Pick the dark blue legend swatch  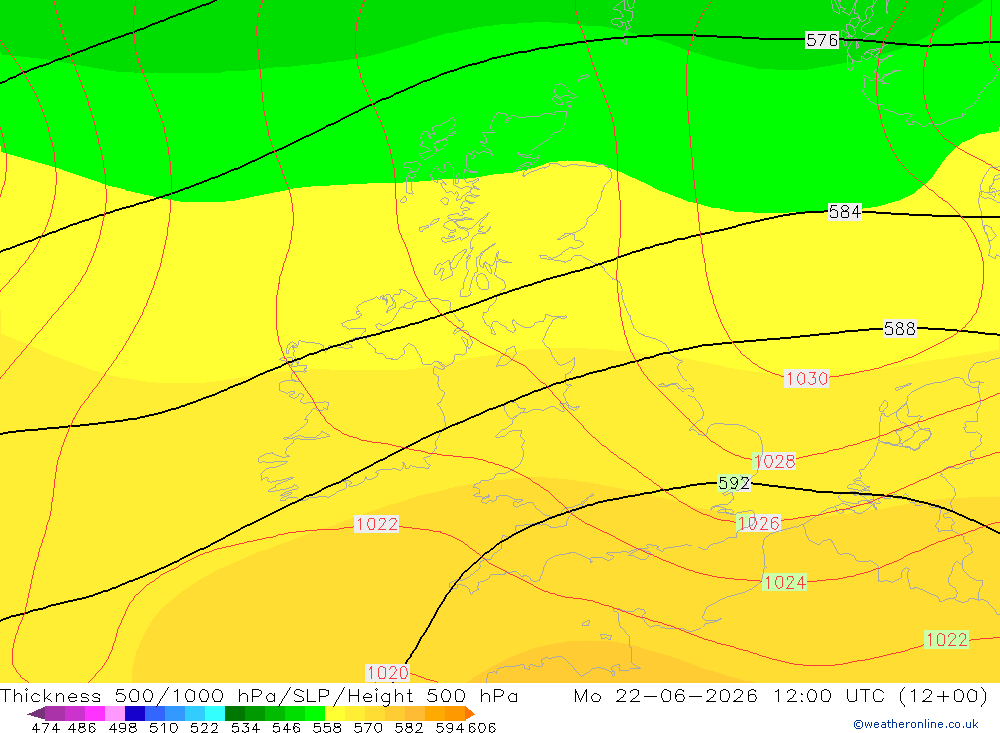(135, 713)
